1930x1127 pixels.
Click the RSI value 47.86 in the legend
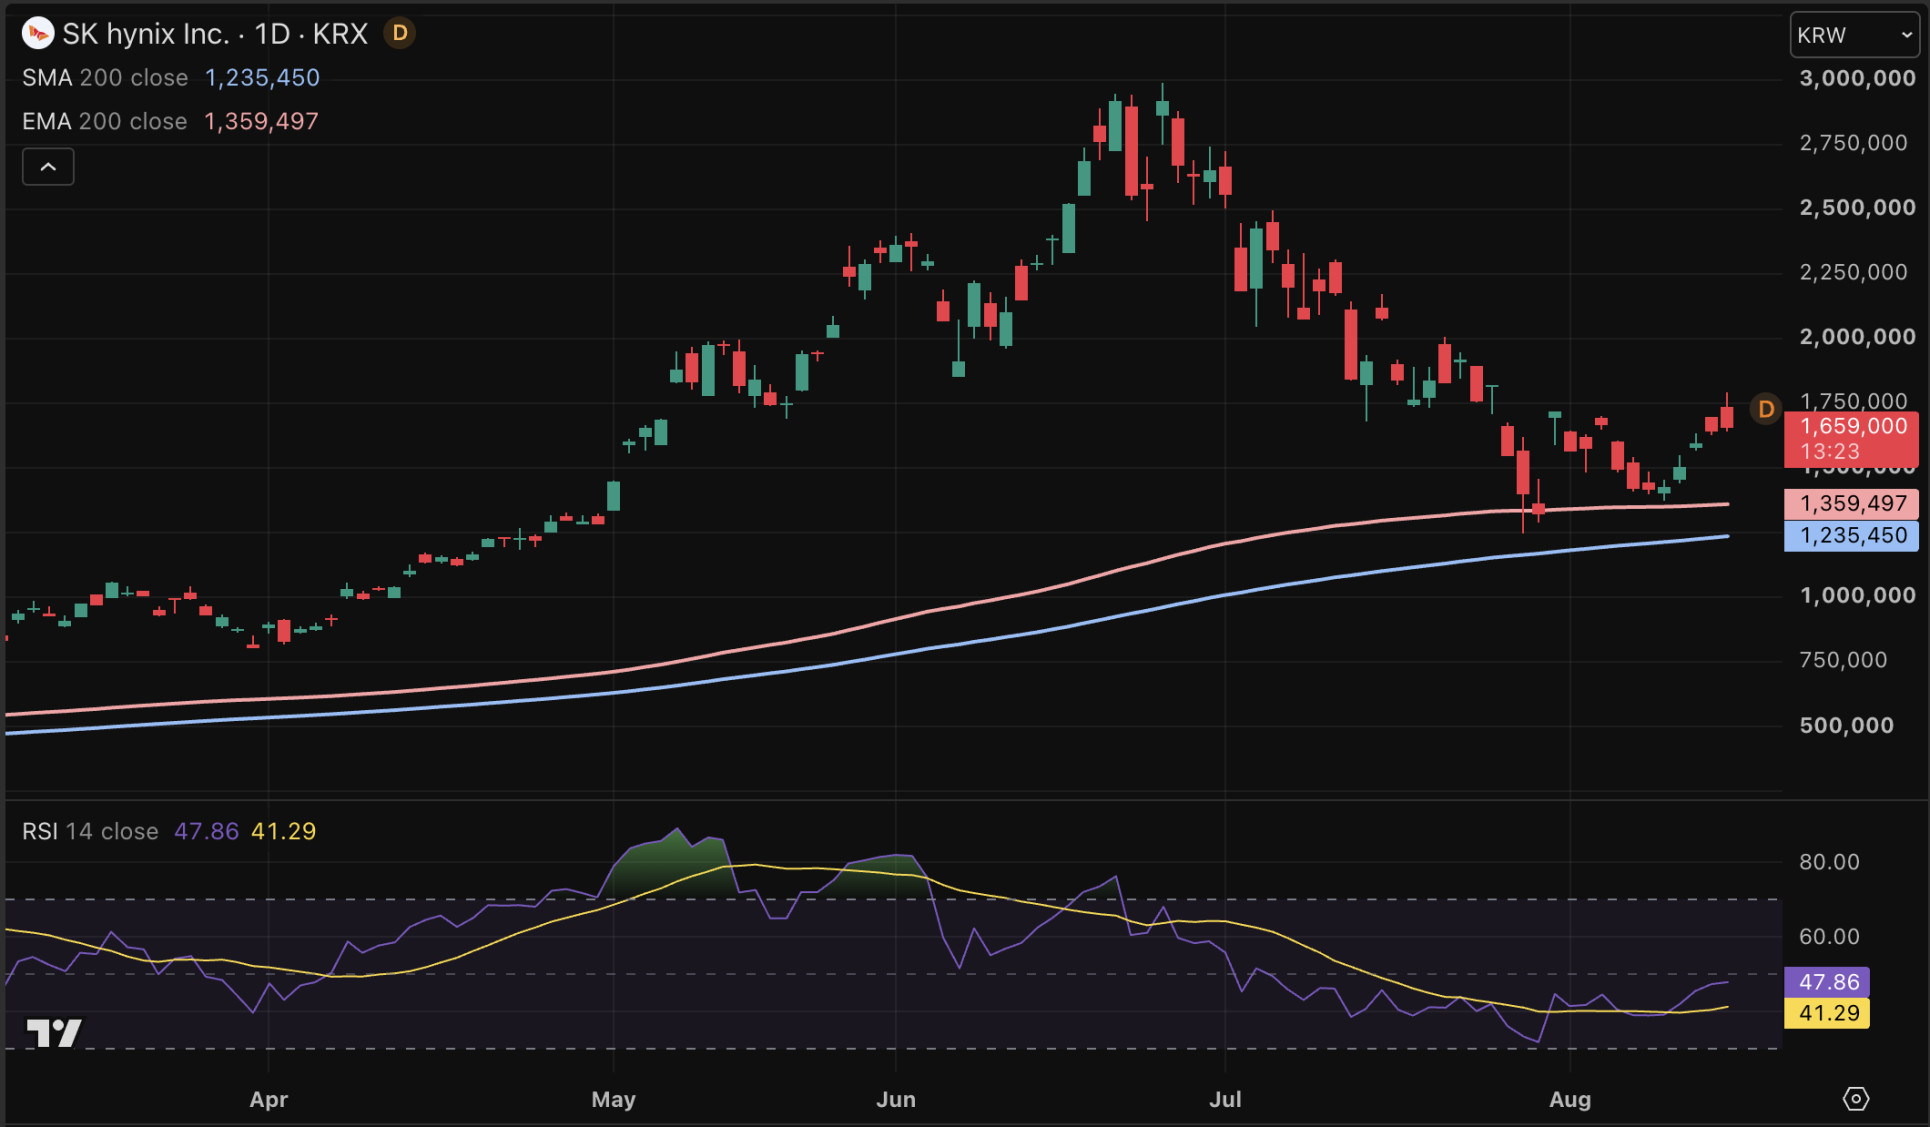pyautogui.click(x=206, y=832)
